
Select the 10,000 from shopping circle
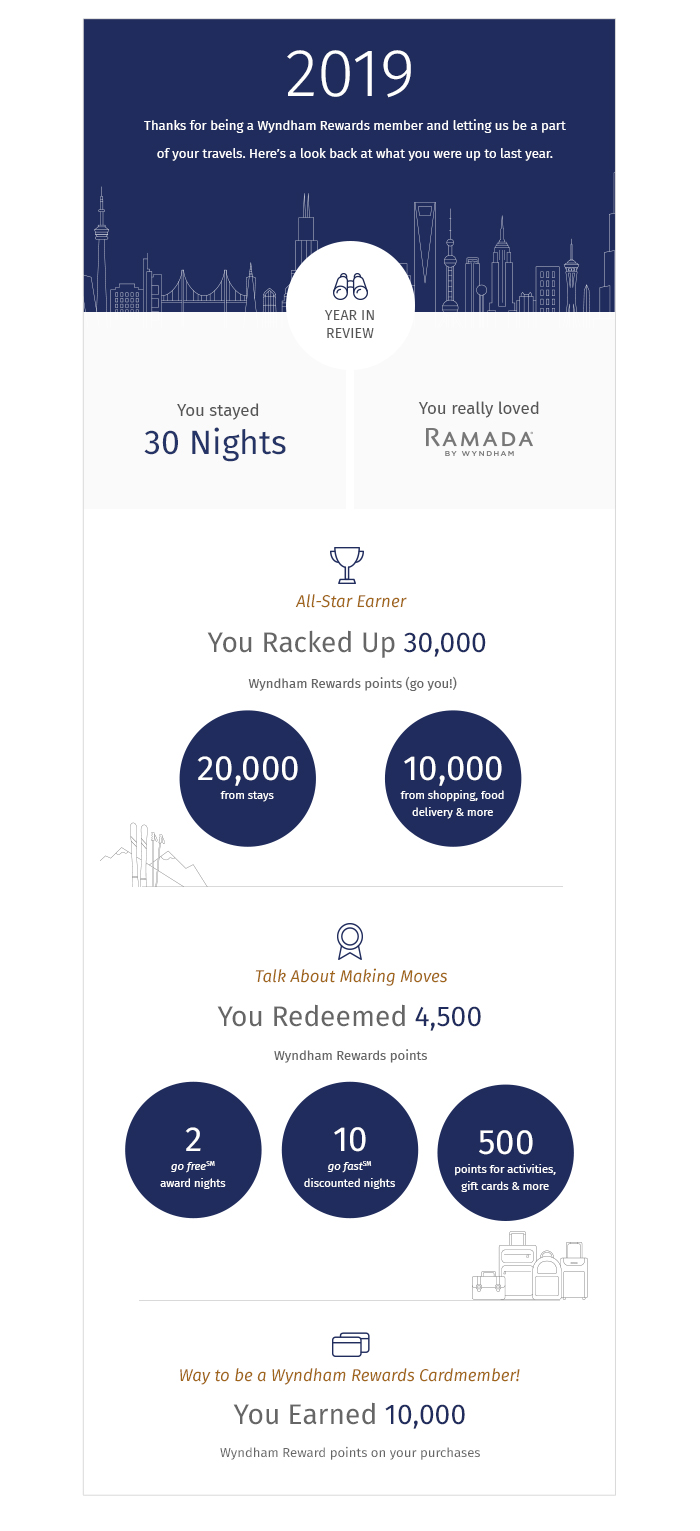(x=453, y=778)
